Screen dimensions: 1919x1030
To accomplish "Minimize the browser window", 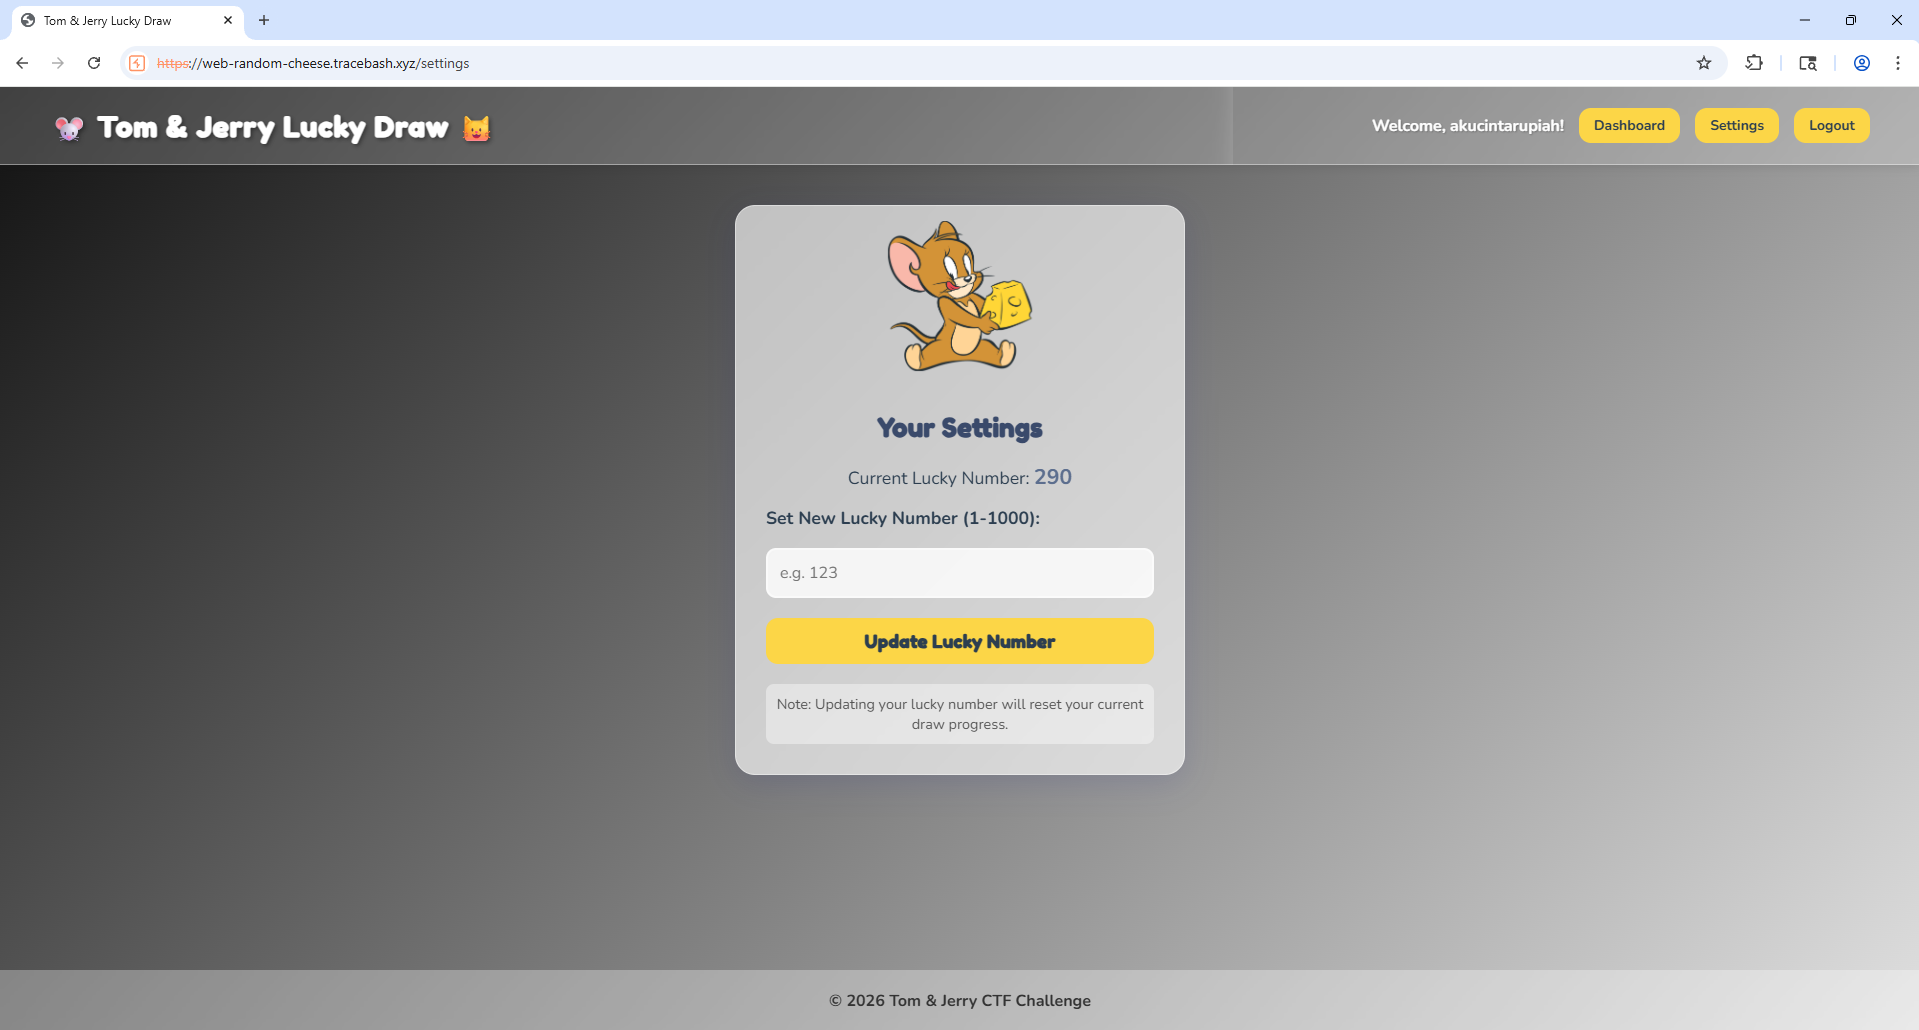I will click(x=1805, y=20).
